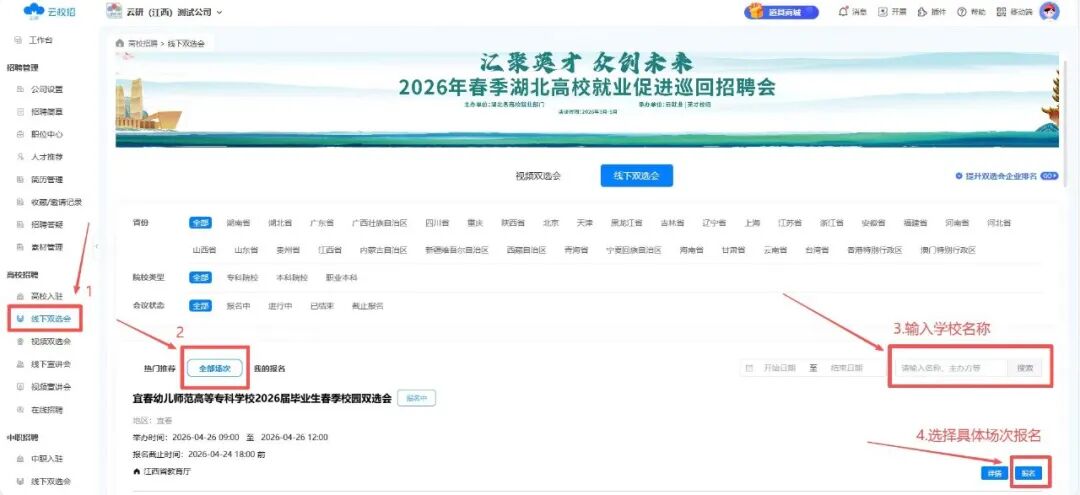Open the 移动端 QR code icon
Viewport: 1080px width, 495px height.
pos(1001,12)
